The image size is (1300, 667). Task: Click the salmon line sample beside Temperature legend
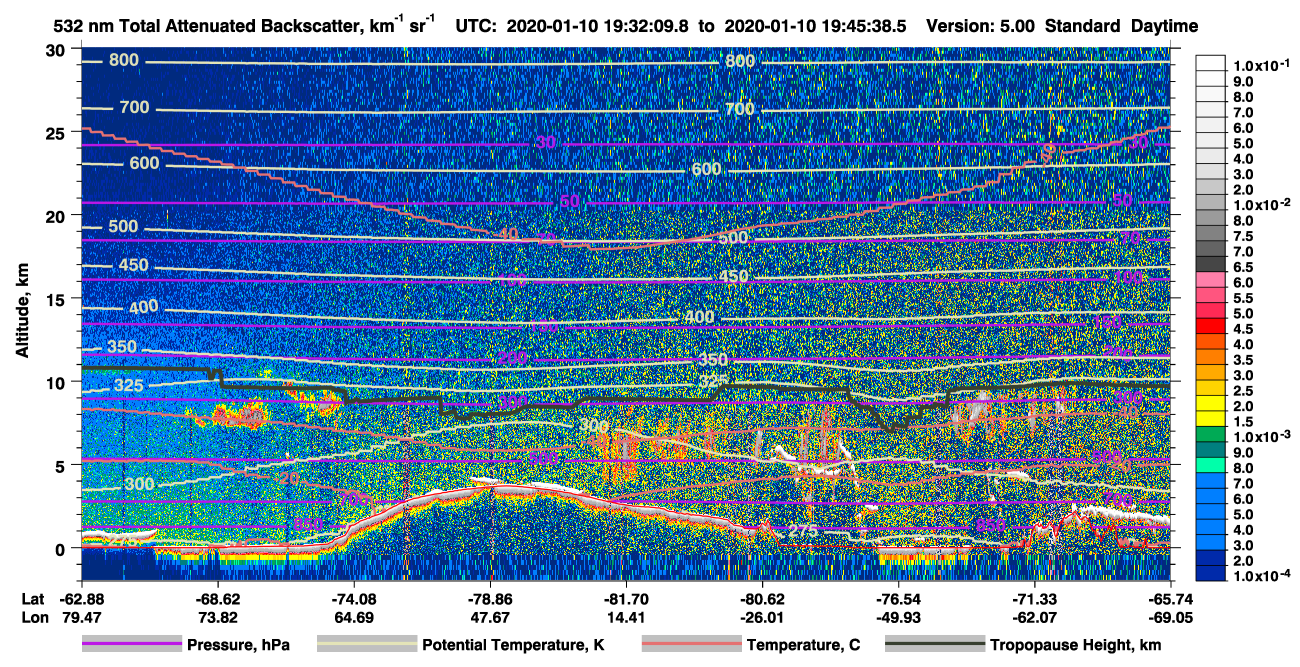(691, 645)
